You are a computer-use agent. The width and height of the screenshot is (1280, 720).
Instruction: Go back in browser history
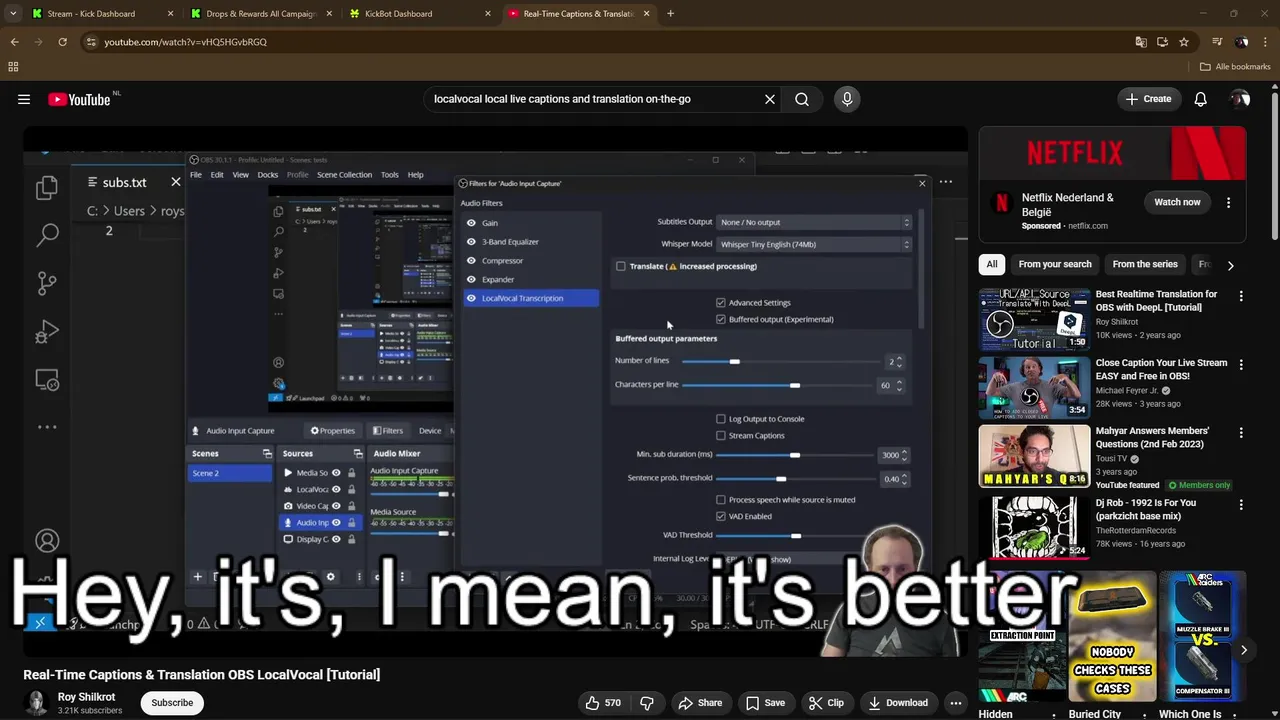tap(14, 42)
